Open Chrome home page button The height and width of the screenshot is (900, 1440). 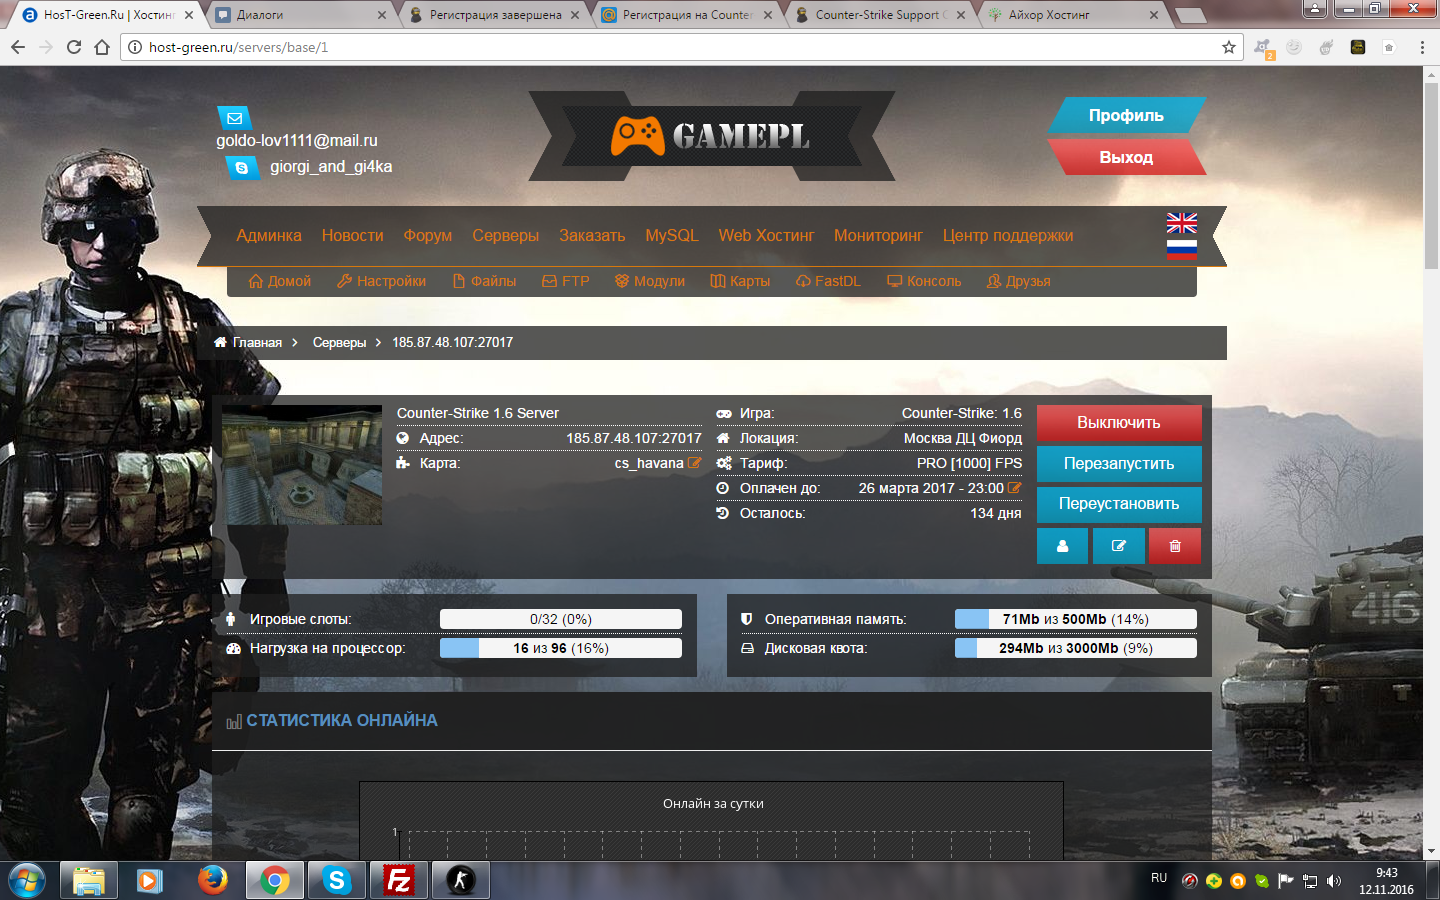tap(102, 47)
